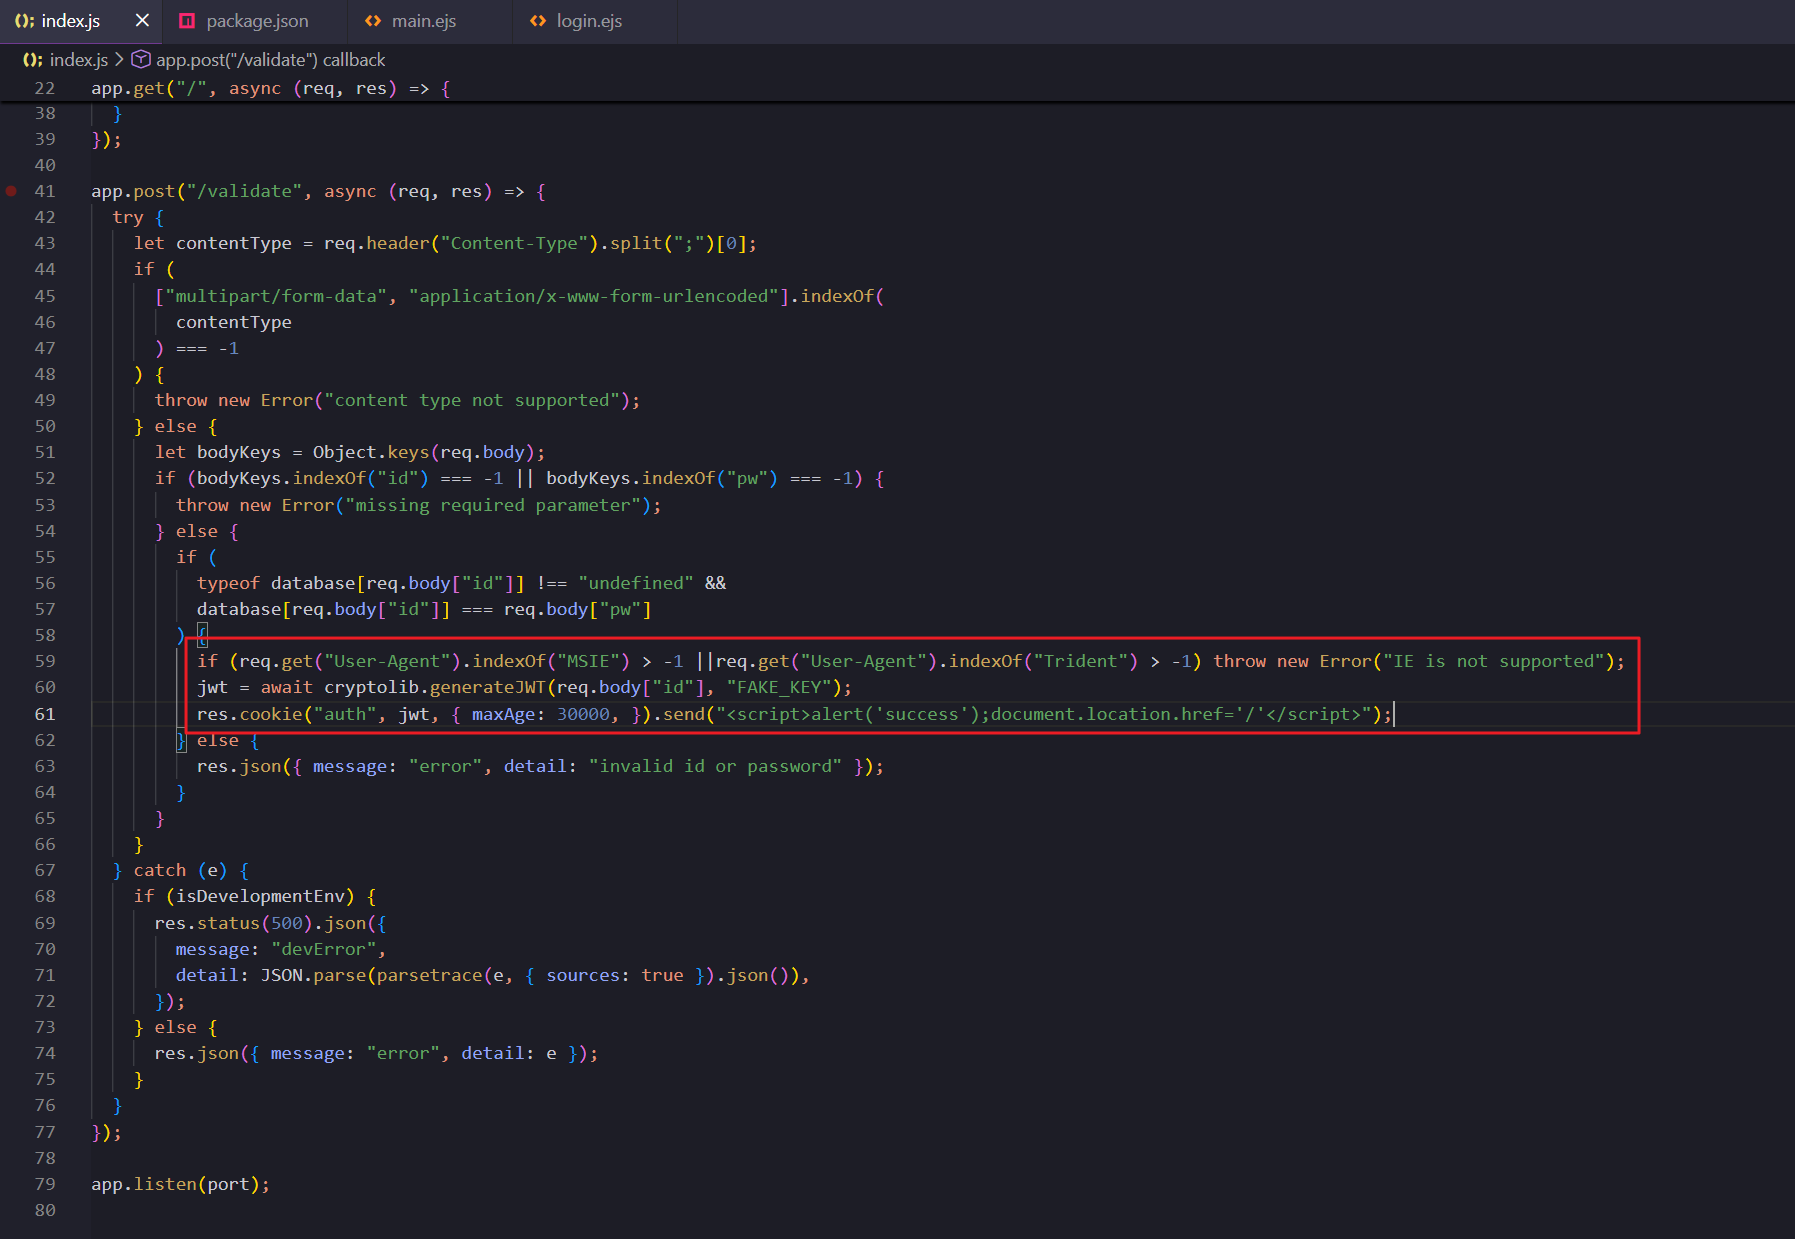
Task: Click the cube symbol icon in breadcrumb
Action: tap(141, 60)
